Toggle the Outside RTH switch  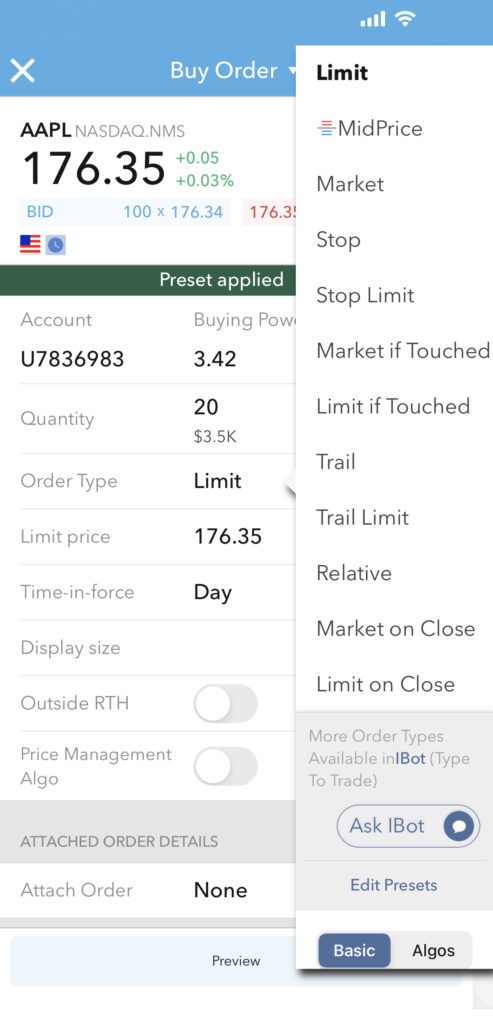point(226,703)
